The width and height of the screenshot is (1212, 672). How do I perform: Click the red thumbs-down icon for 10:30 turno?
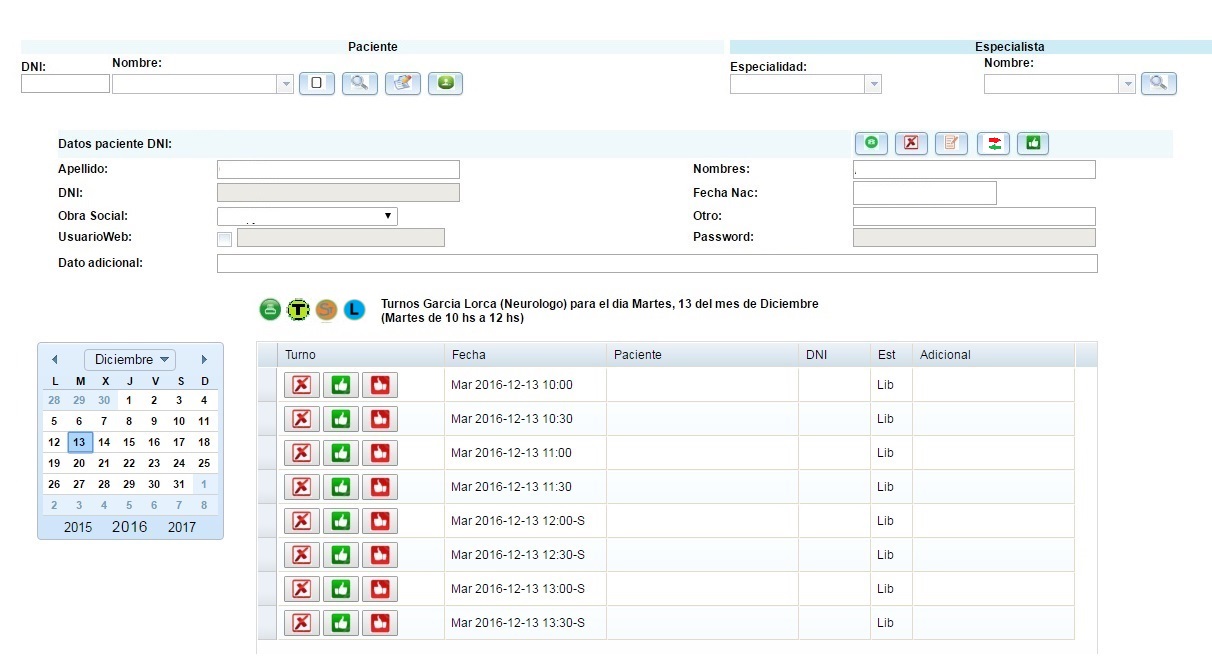tap(379, 419)
